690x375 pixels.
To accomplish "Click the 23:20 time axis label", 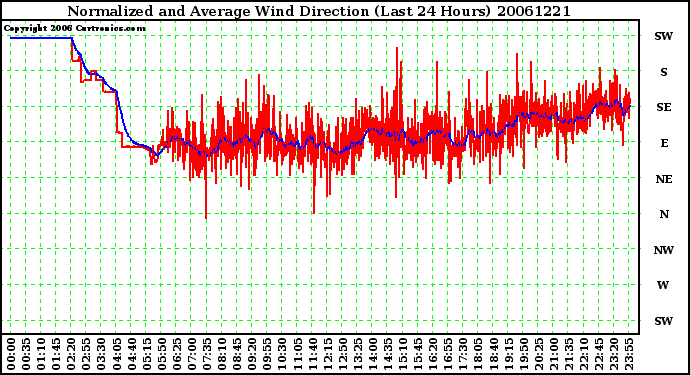I will click(613, 354).
